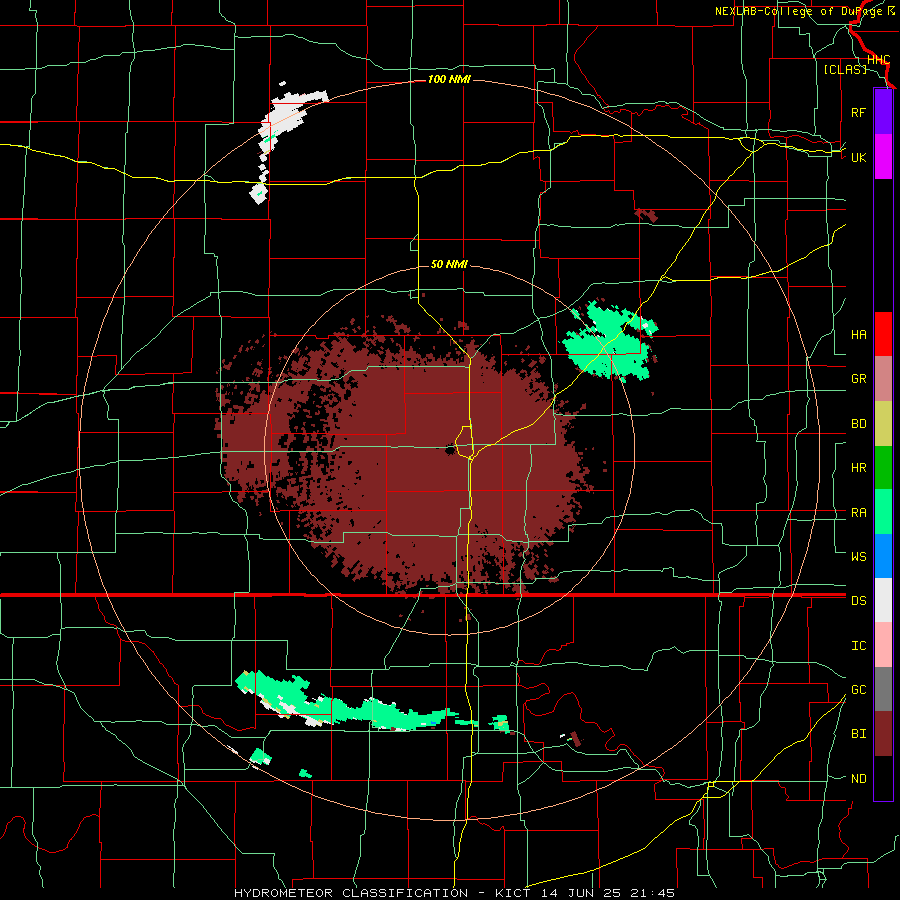Select the dusty pink GR legend swatch
Screen dimensions: 900x900
click(x=883, y=378)
